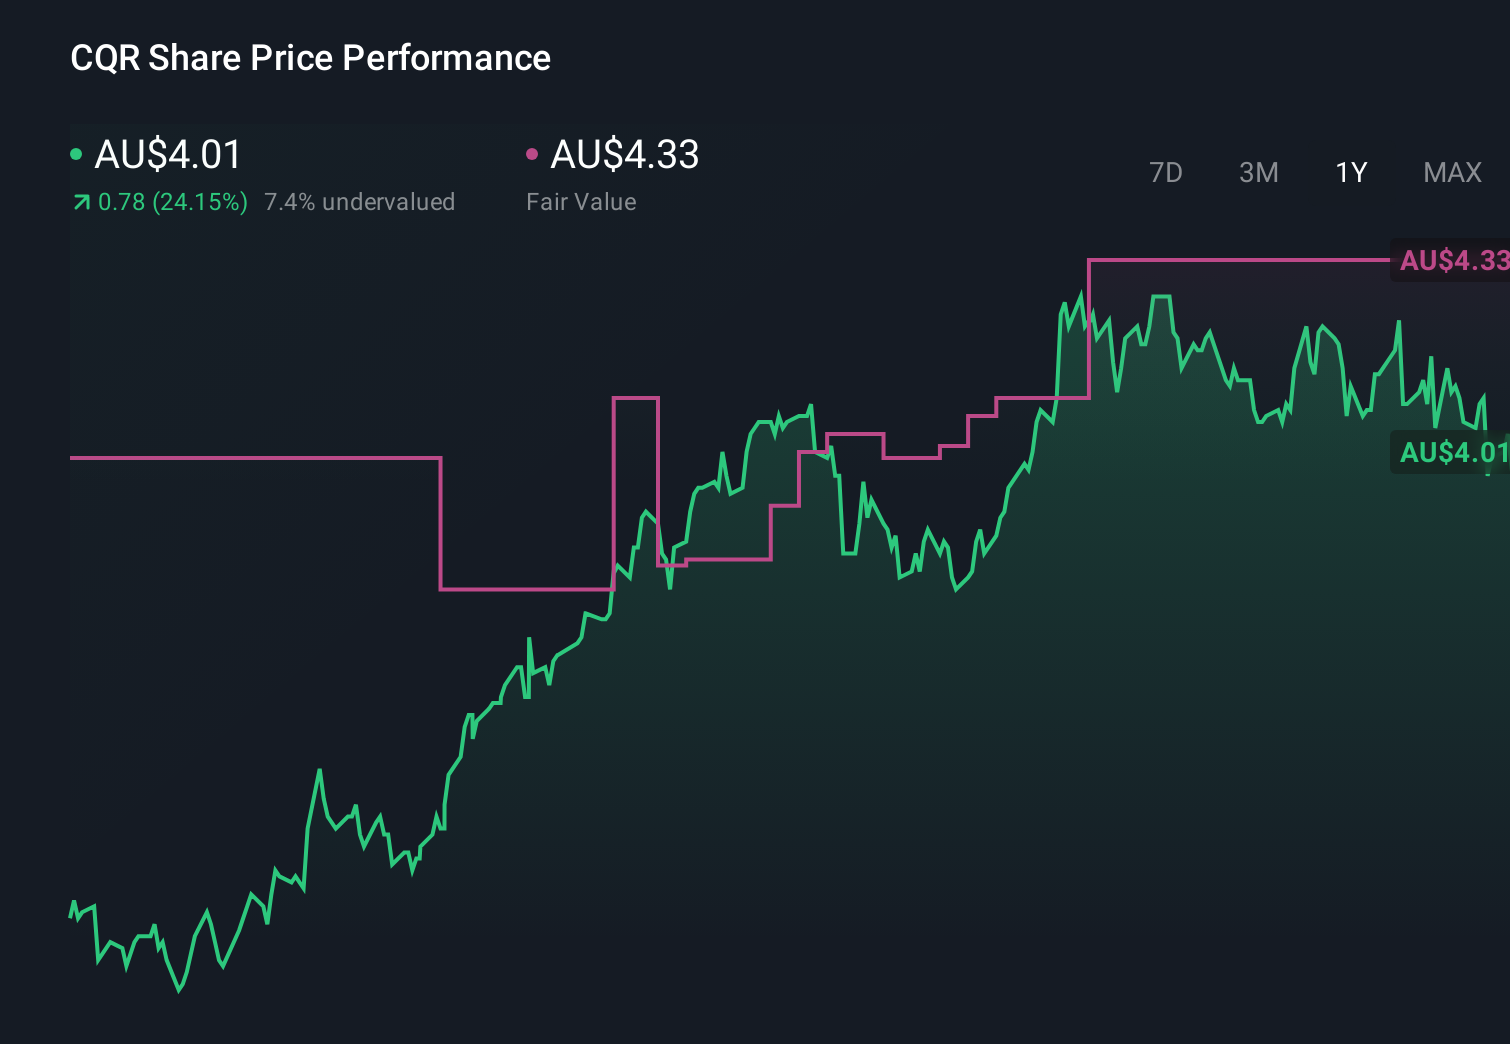Click the 7.4% undervalued badge
Viewport: 1510px width, 1044px height.
click(x=360, y=201)
